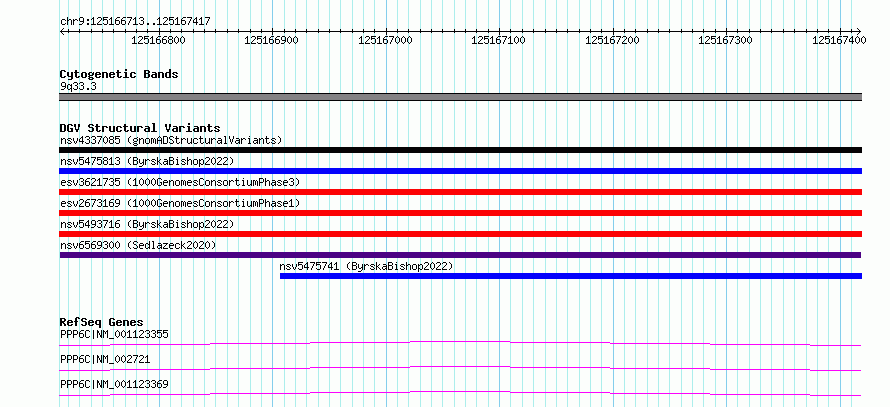890x407 pixels.
Task: Select the RefSeq Genes track title
Action: 101,322
